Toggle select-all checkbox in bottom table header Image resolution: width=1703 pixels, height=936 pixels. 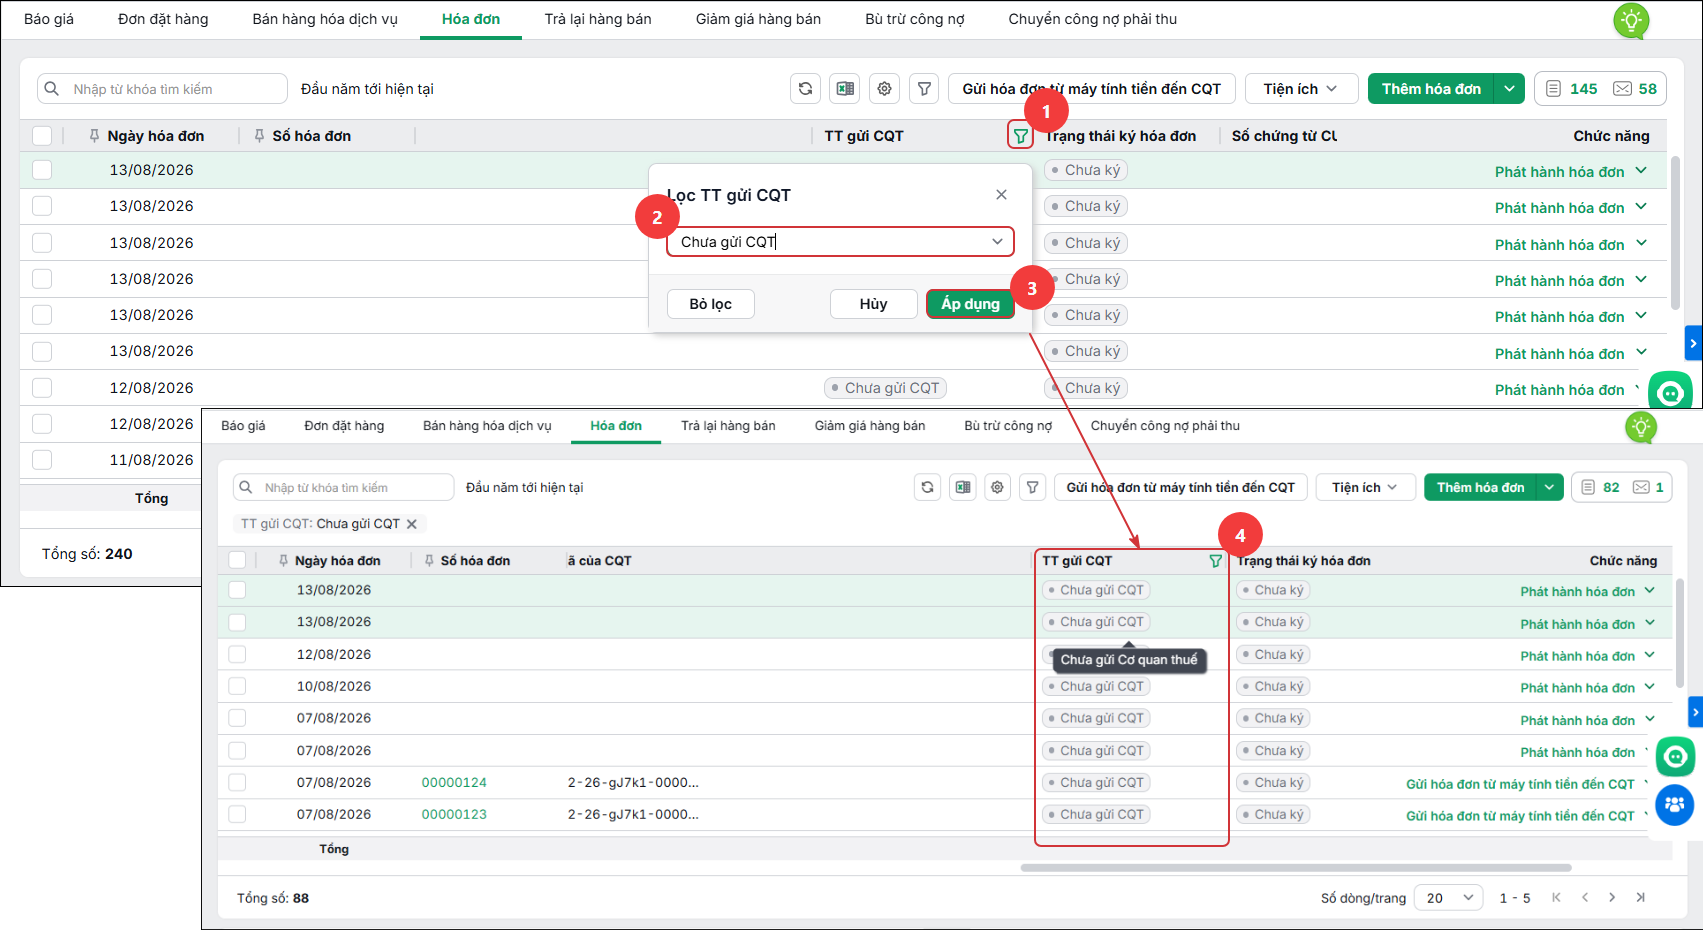237,560
